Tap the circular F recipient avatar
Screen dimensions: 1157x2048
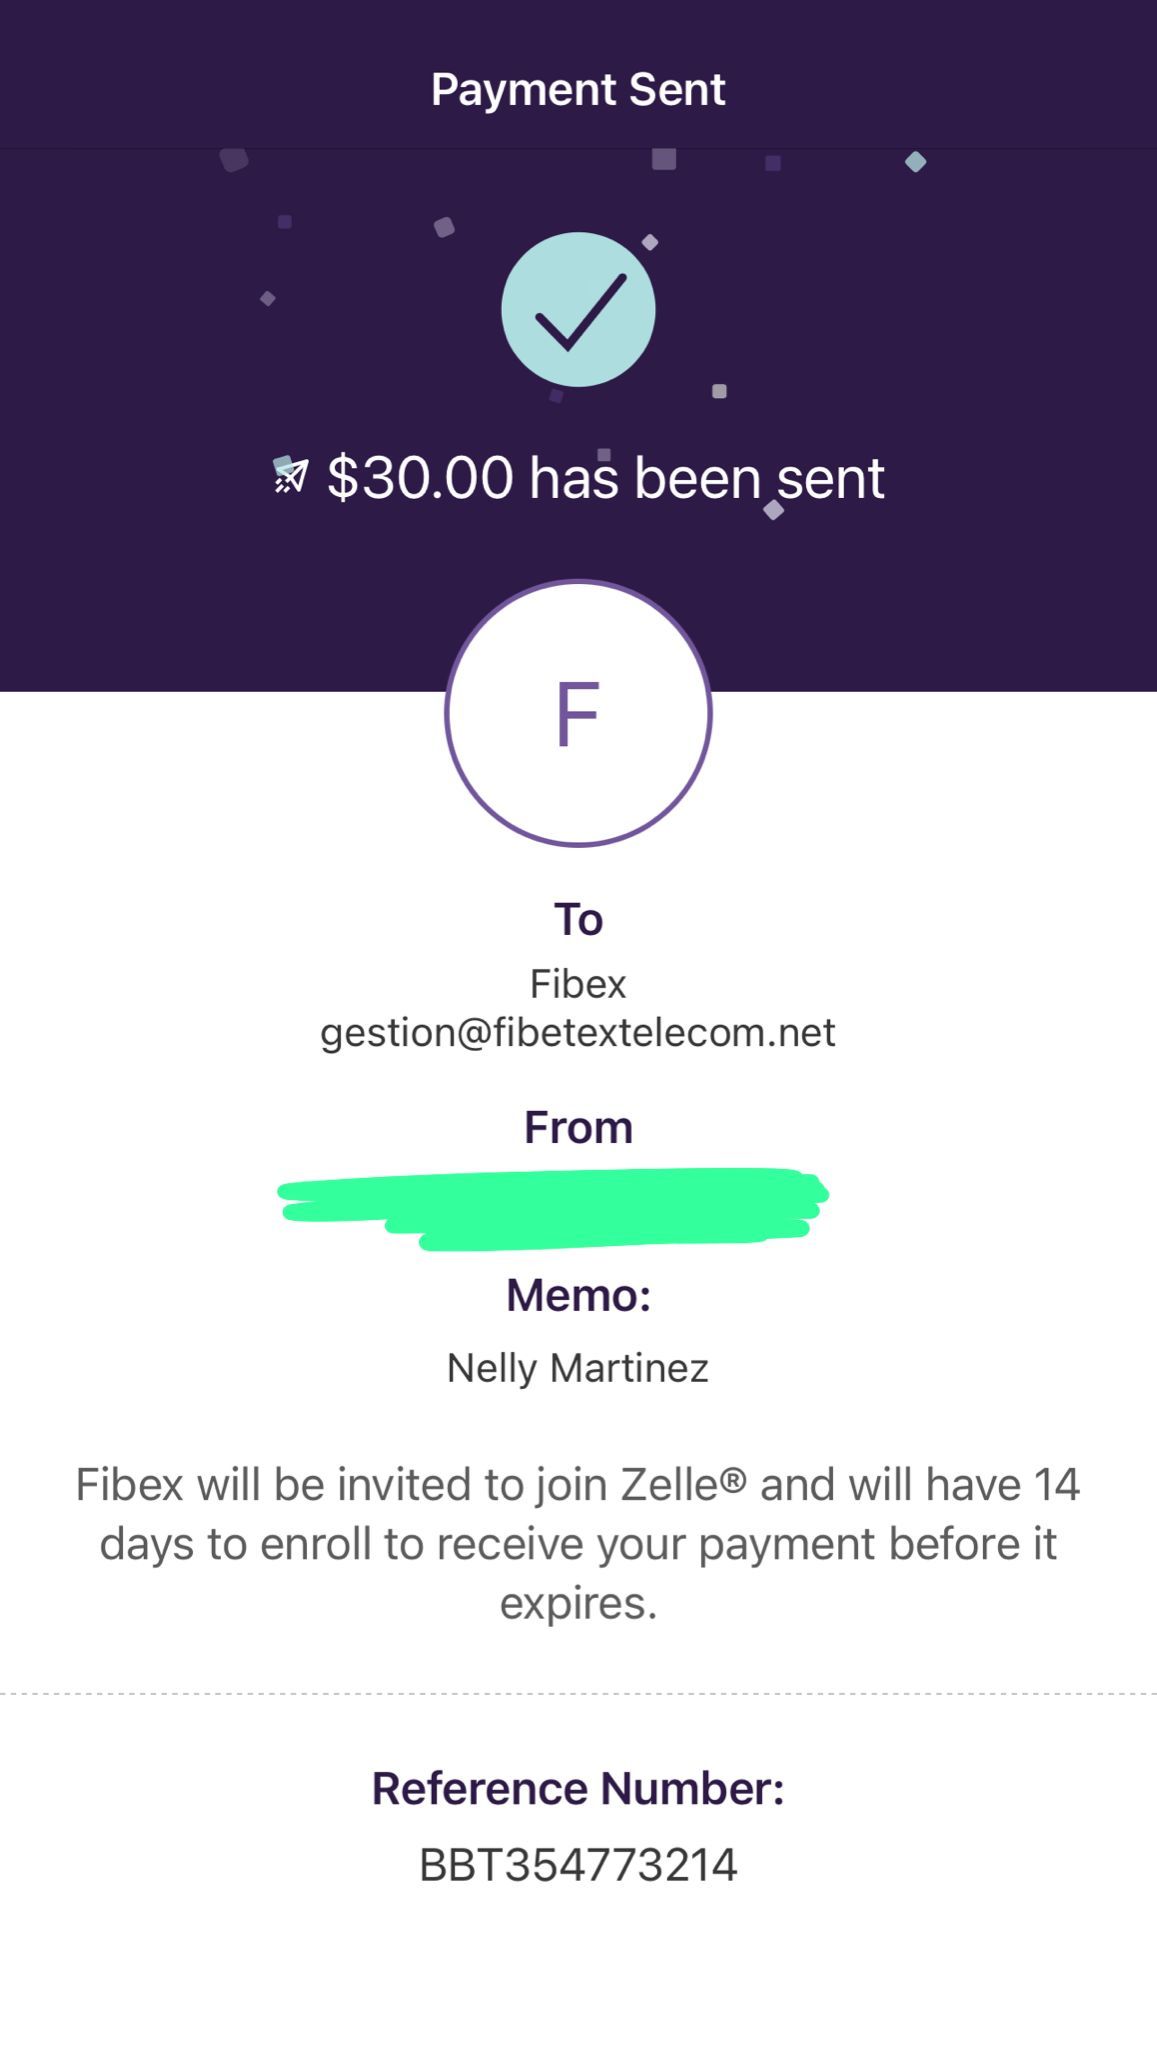(x=578, y=714)
